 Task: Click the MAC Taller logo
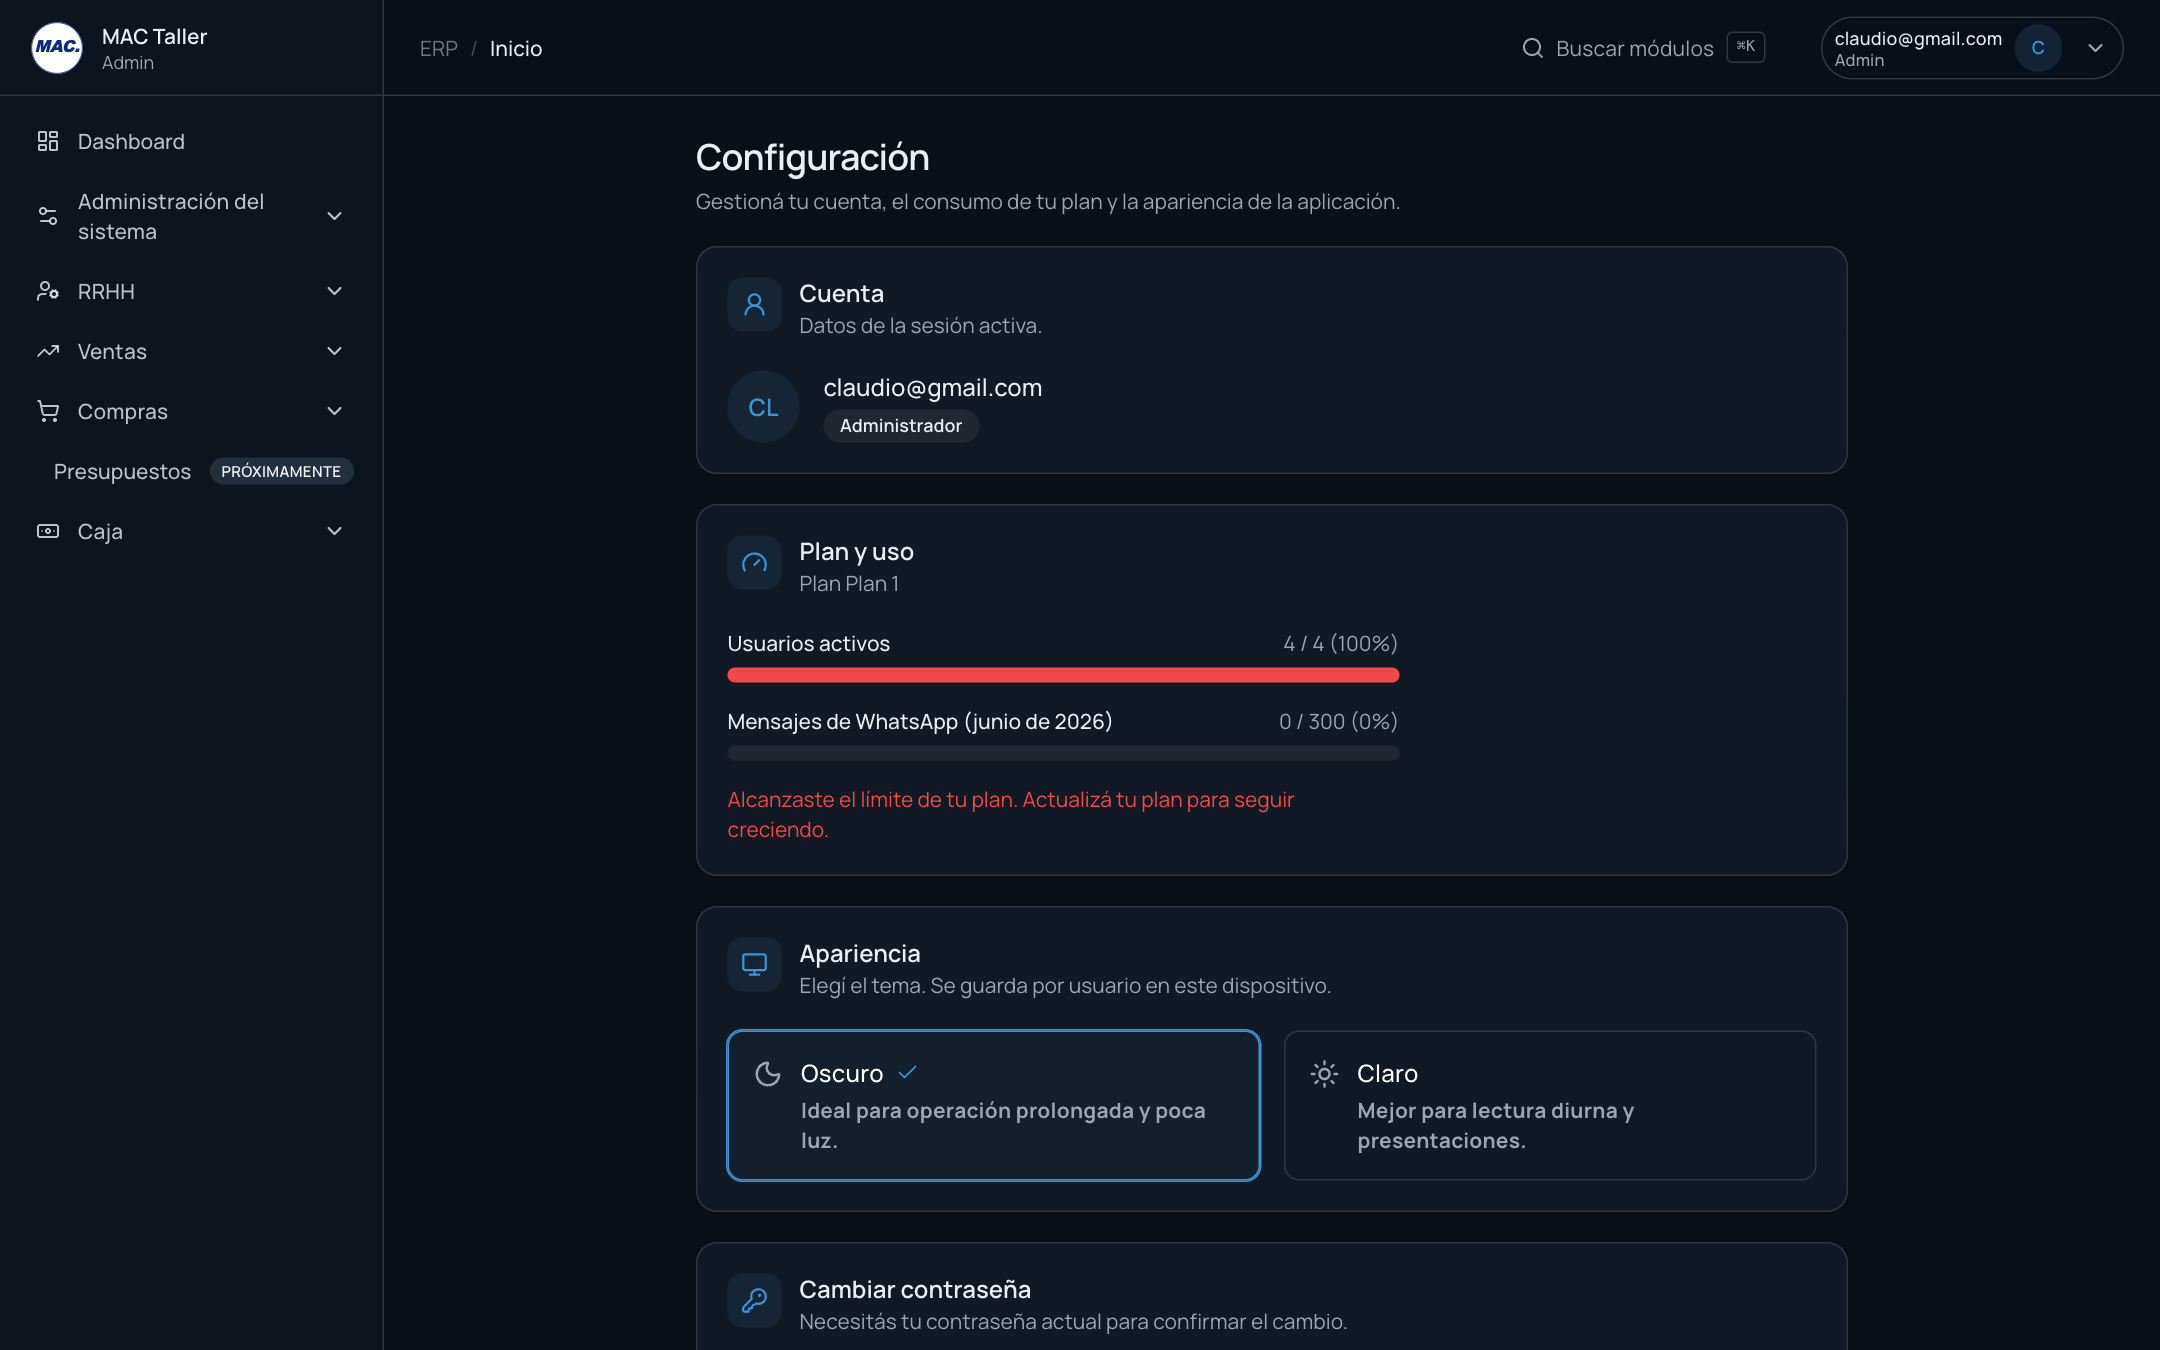click(57, 48)
